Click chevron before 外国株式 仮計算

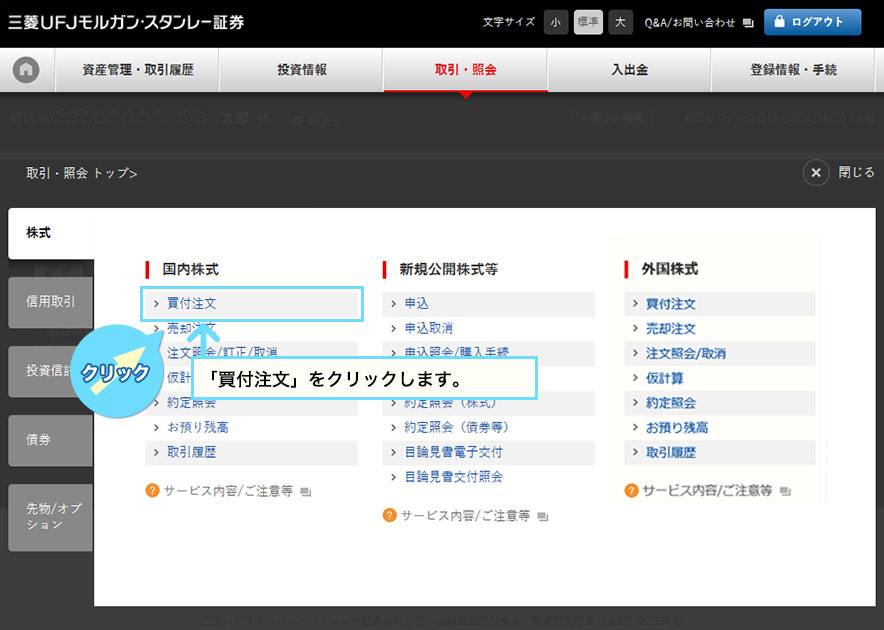pyautogui.click(x=635, y=378)
